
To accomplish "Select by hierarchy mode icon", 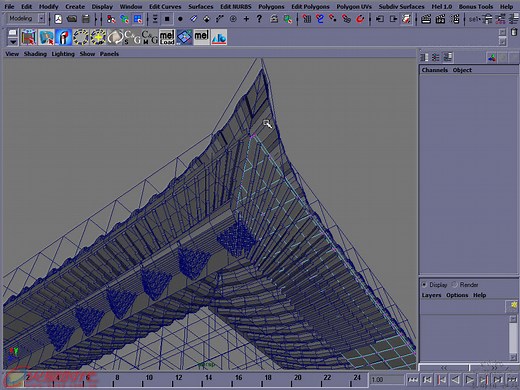I will (111, 19).
